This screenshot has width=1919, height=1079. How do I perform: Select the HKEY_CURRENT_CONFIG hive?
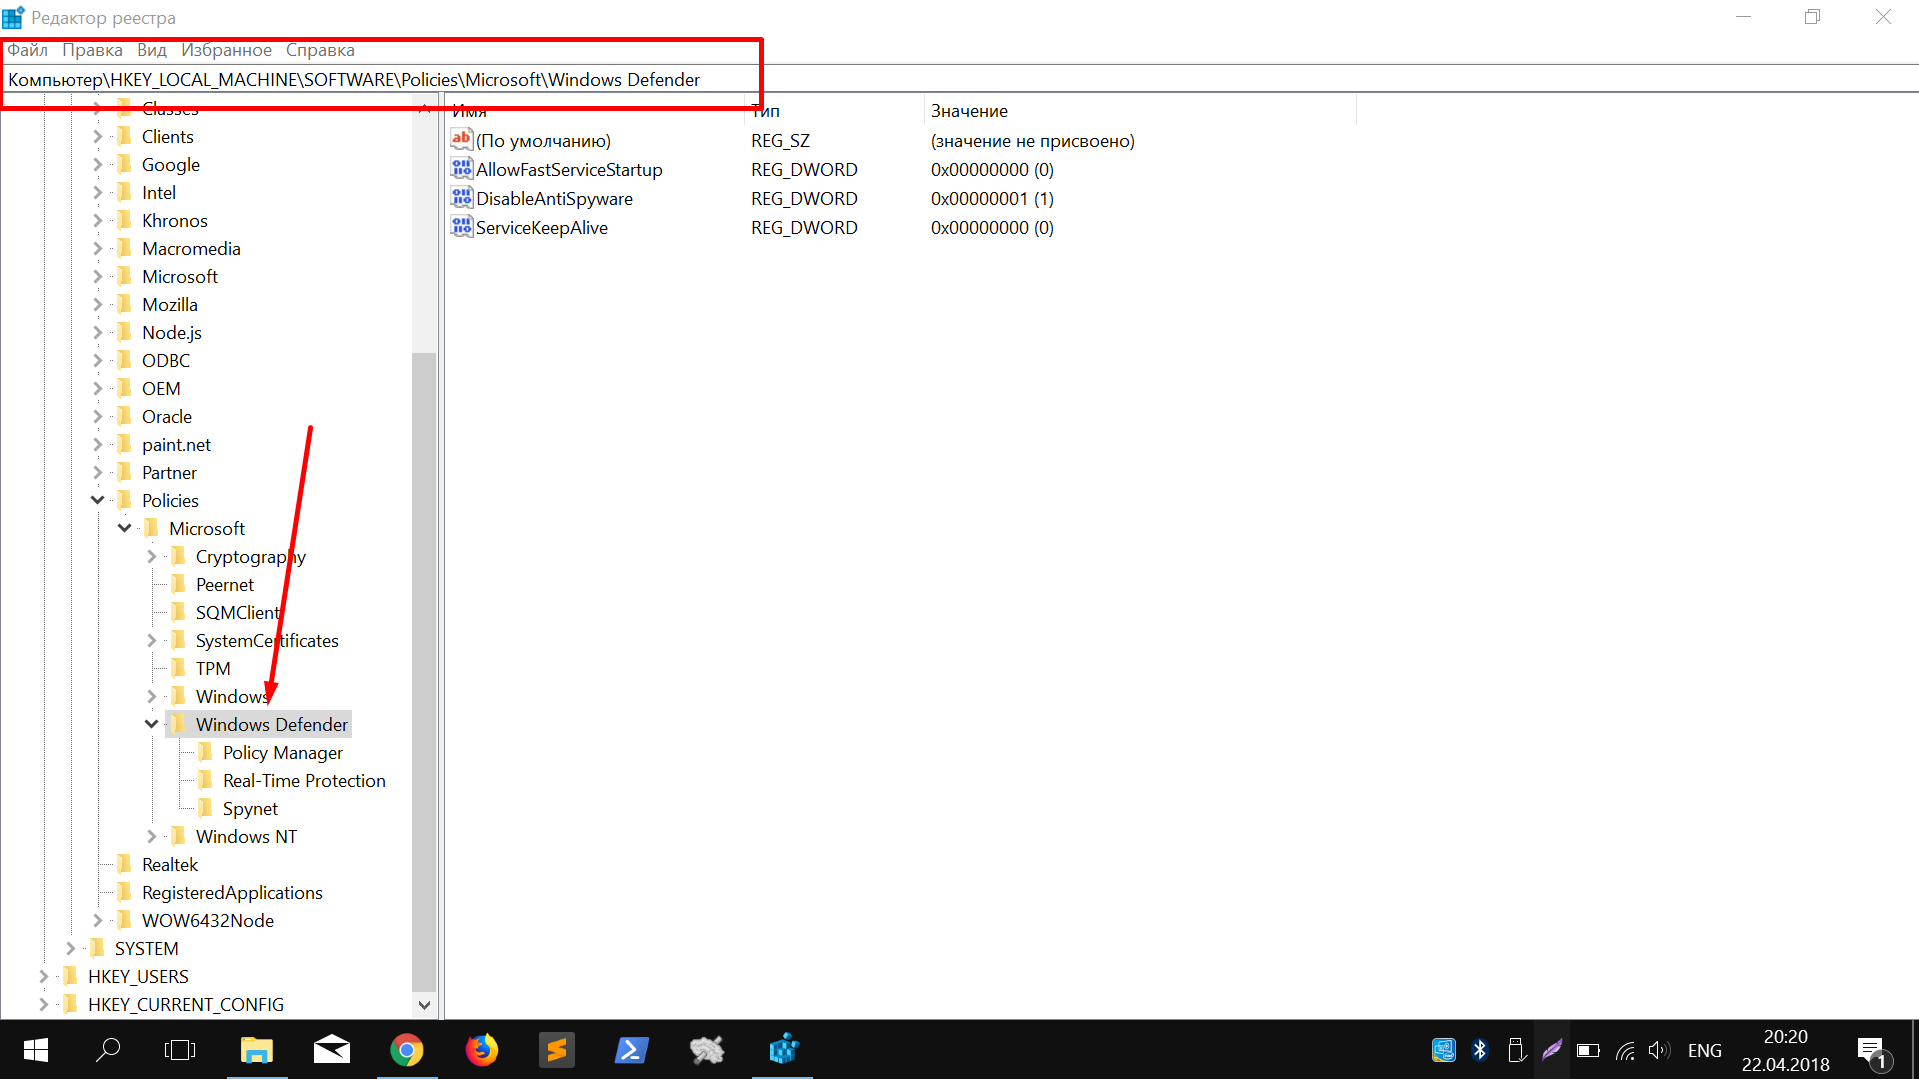[x=186, y=1004]
